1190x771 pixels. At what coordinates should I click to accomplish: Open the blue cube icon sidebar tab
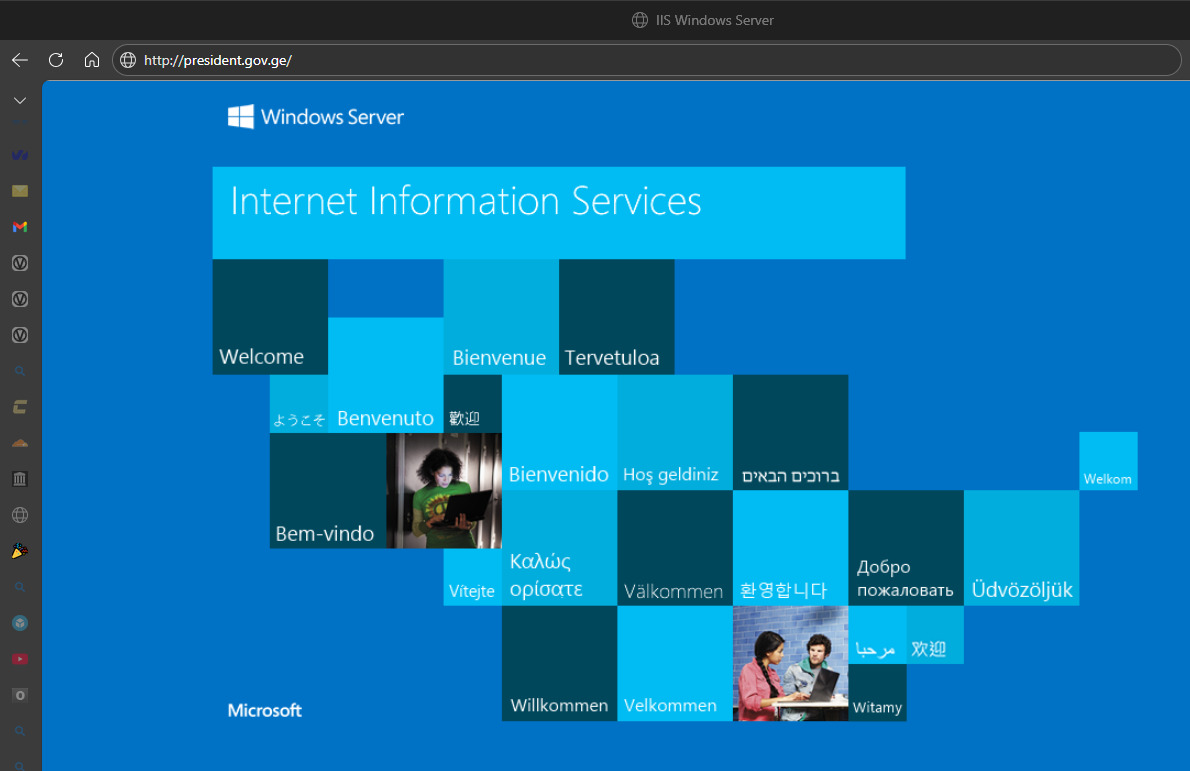point(20,623)
